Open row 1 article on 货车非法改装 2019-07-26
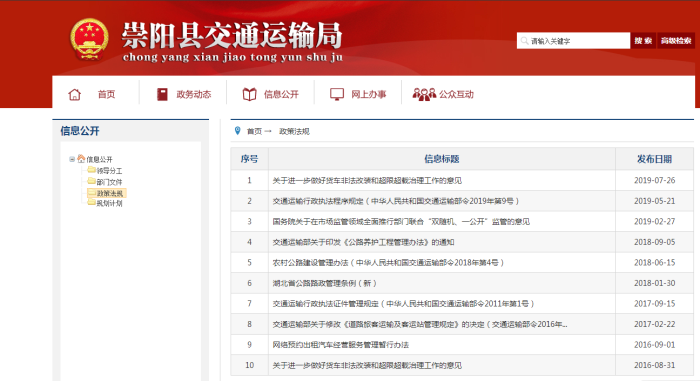 point(367,180)
